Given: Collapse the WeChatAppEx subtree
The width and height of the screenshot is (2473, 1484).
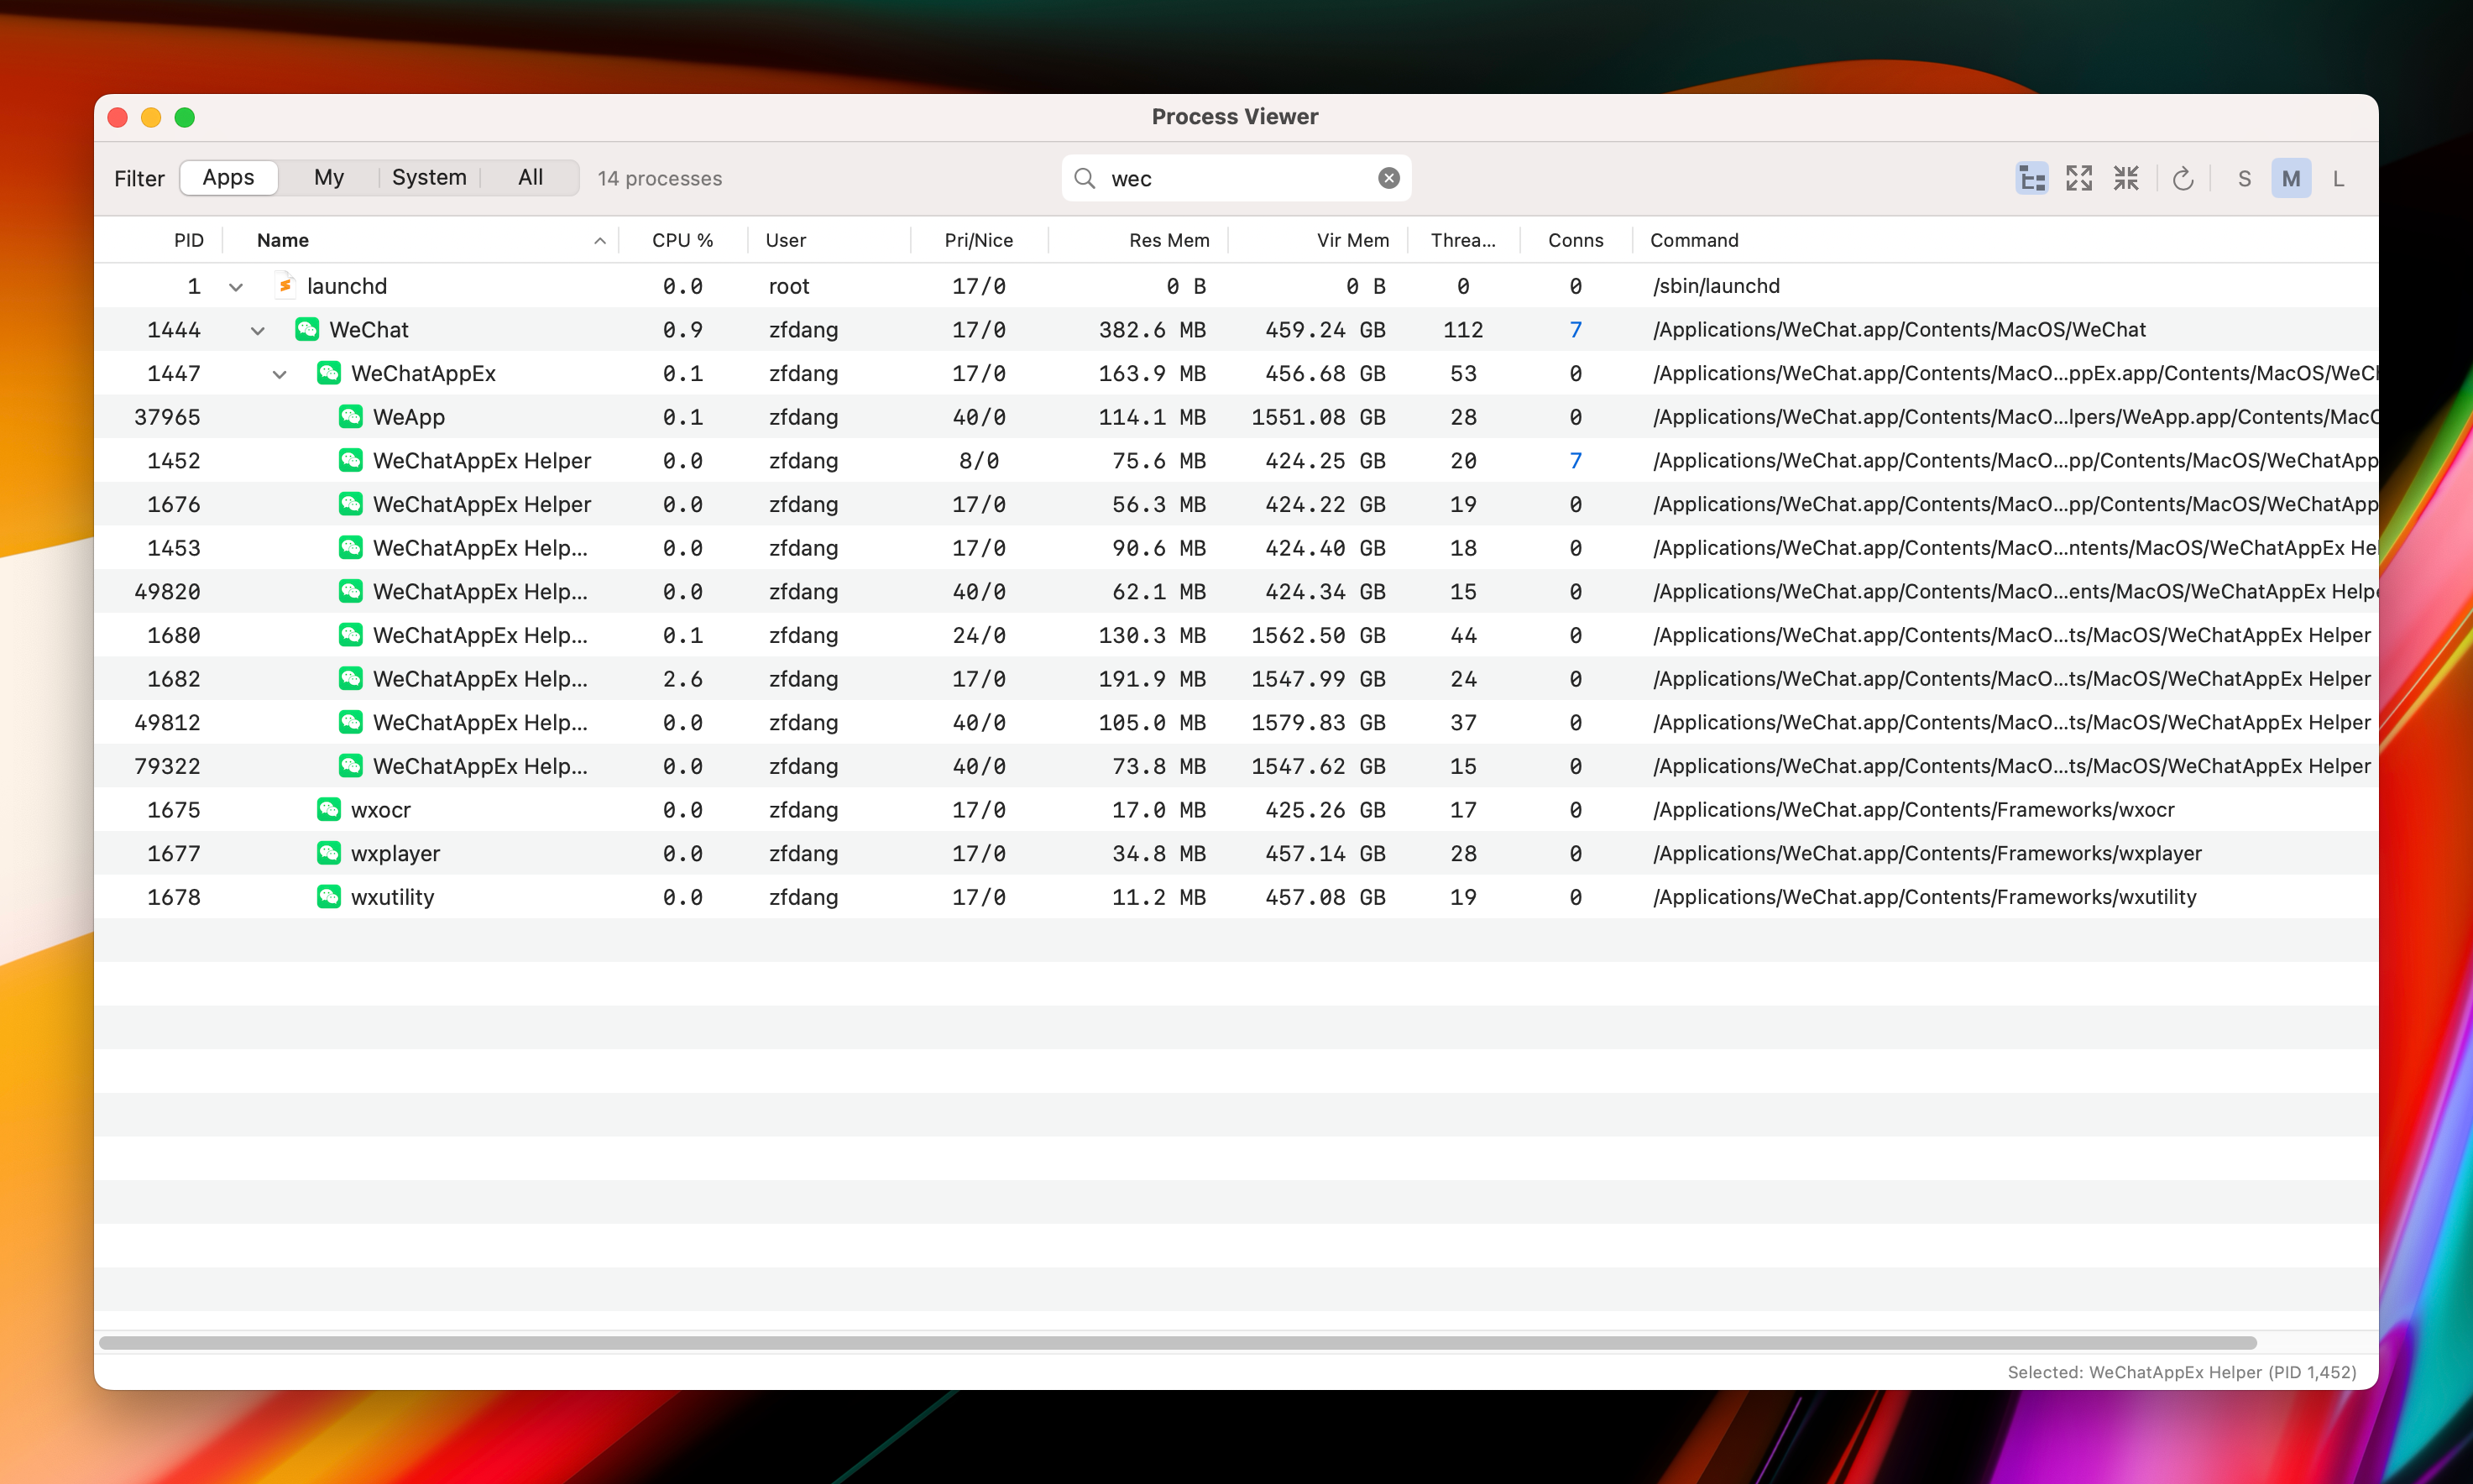Looking at the screenshot, I should click(x=280, y=374).
